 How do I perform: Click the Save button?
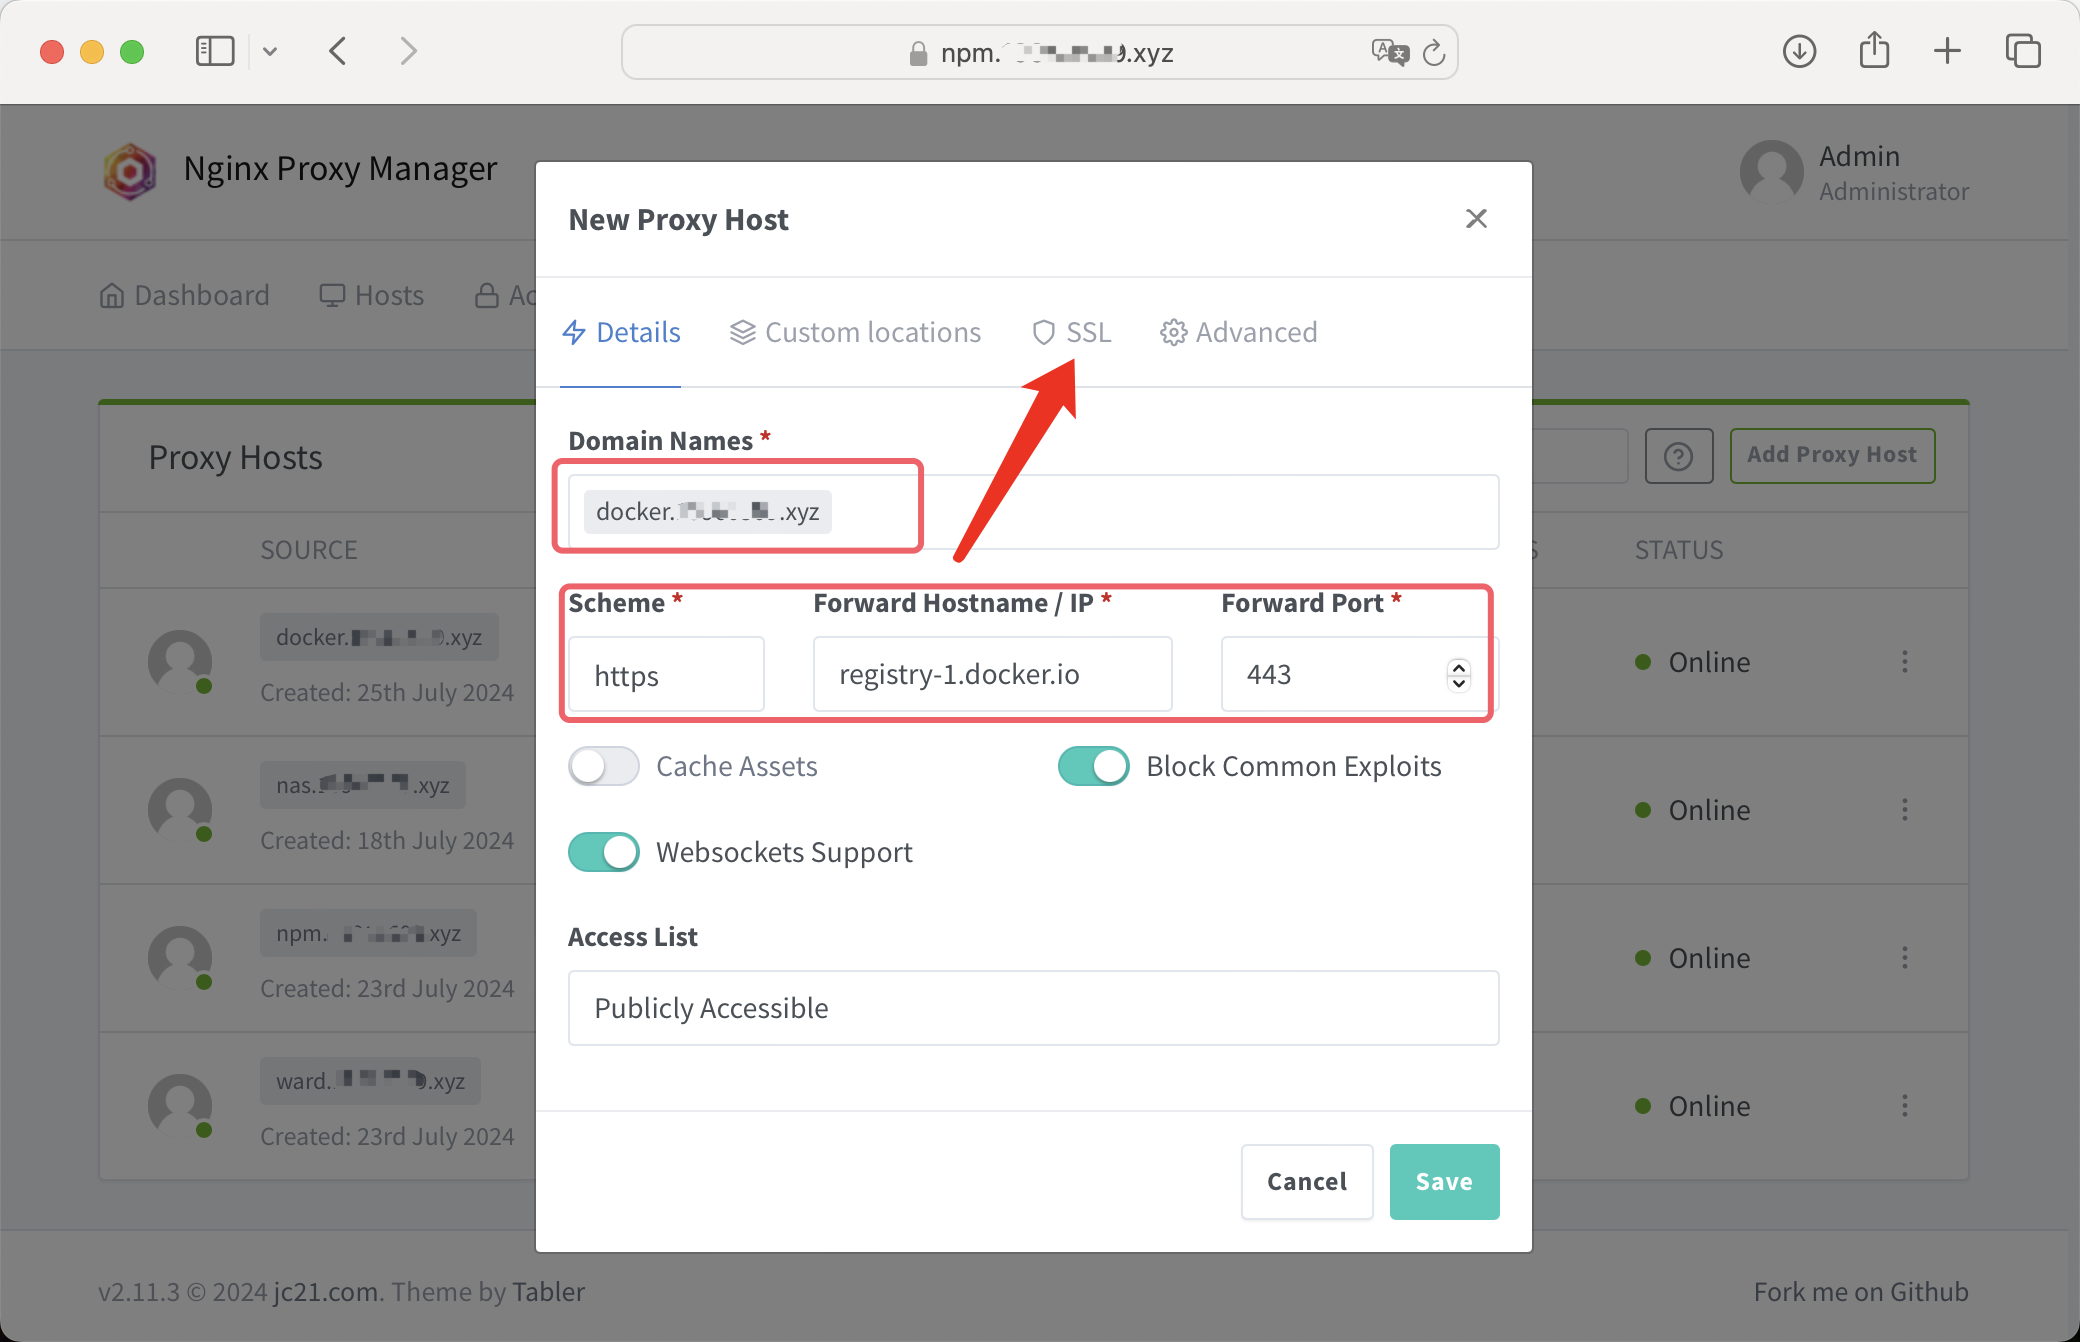[x=1442, y=1180]
